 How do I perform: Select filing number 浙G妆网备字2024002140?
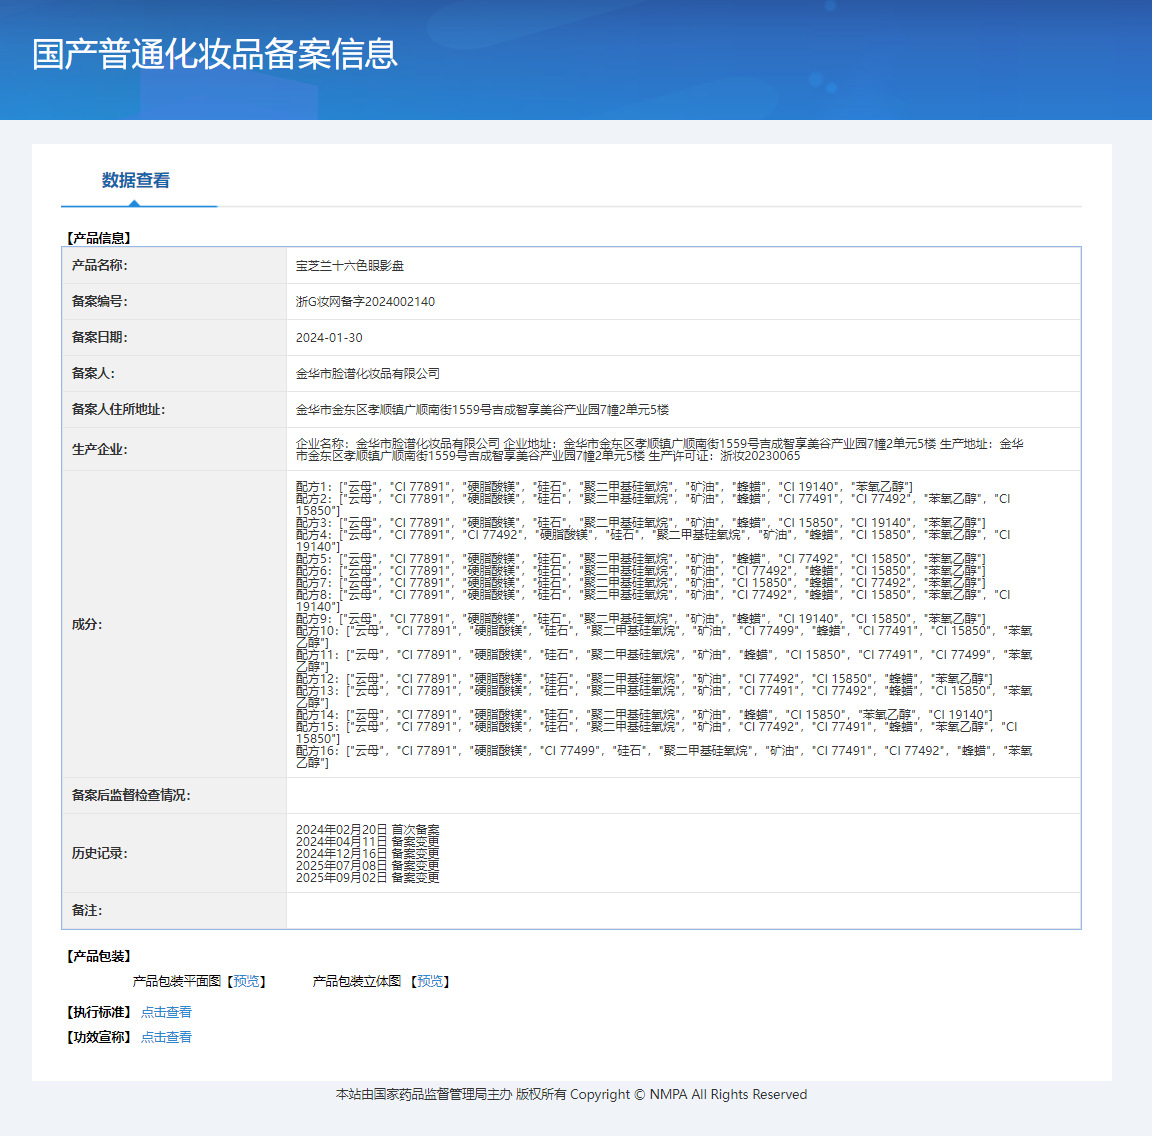pos(365,301)
